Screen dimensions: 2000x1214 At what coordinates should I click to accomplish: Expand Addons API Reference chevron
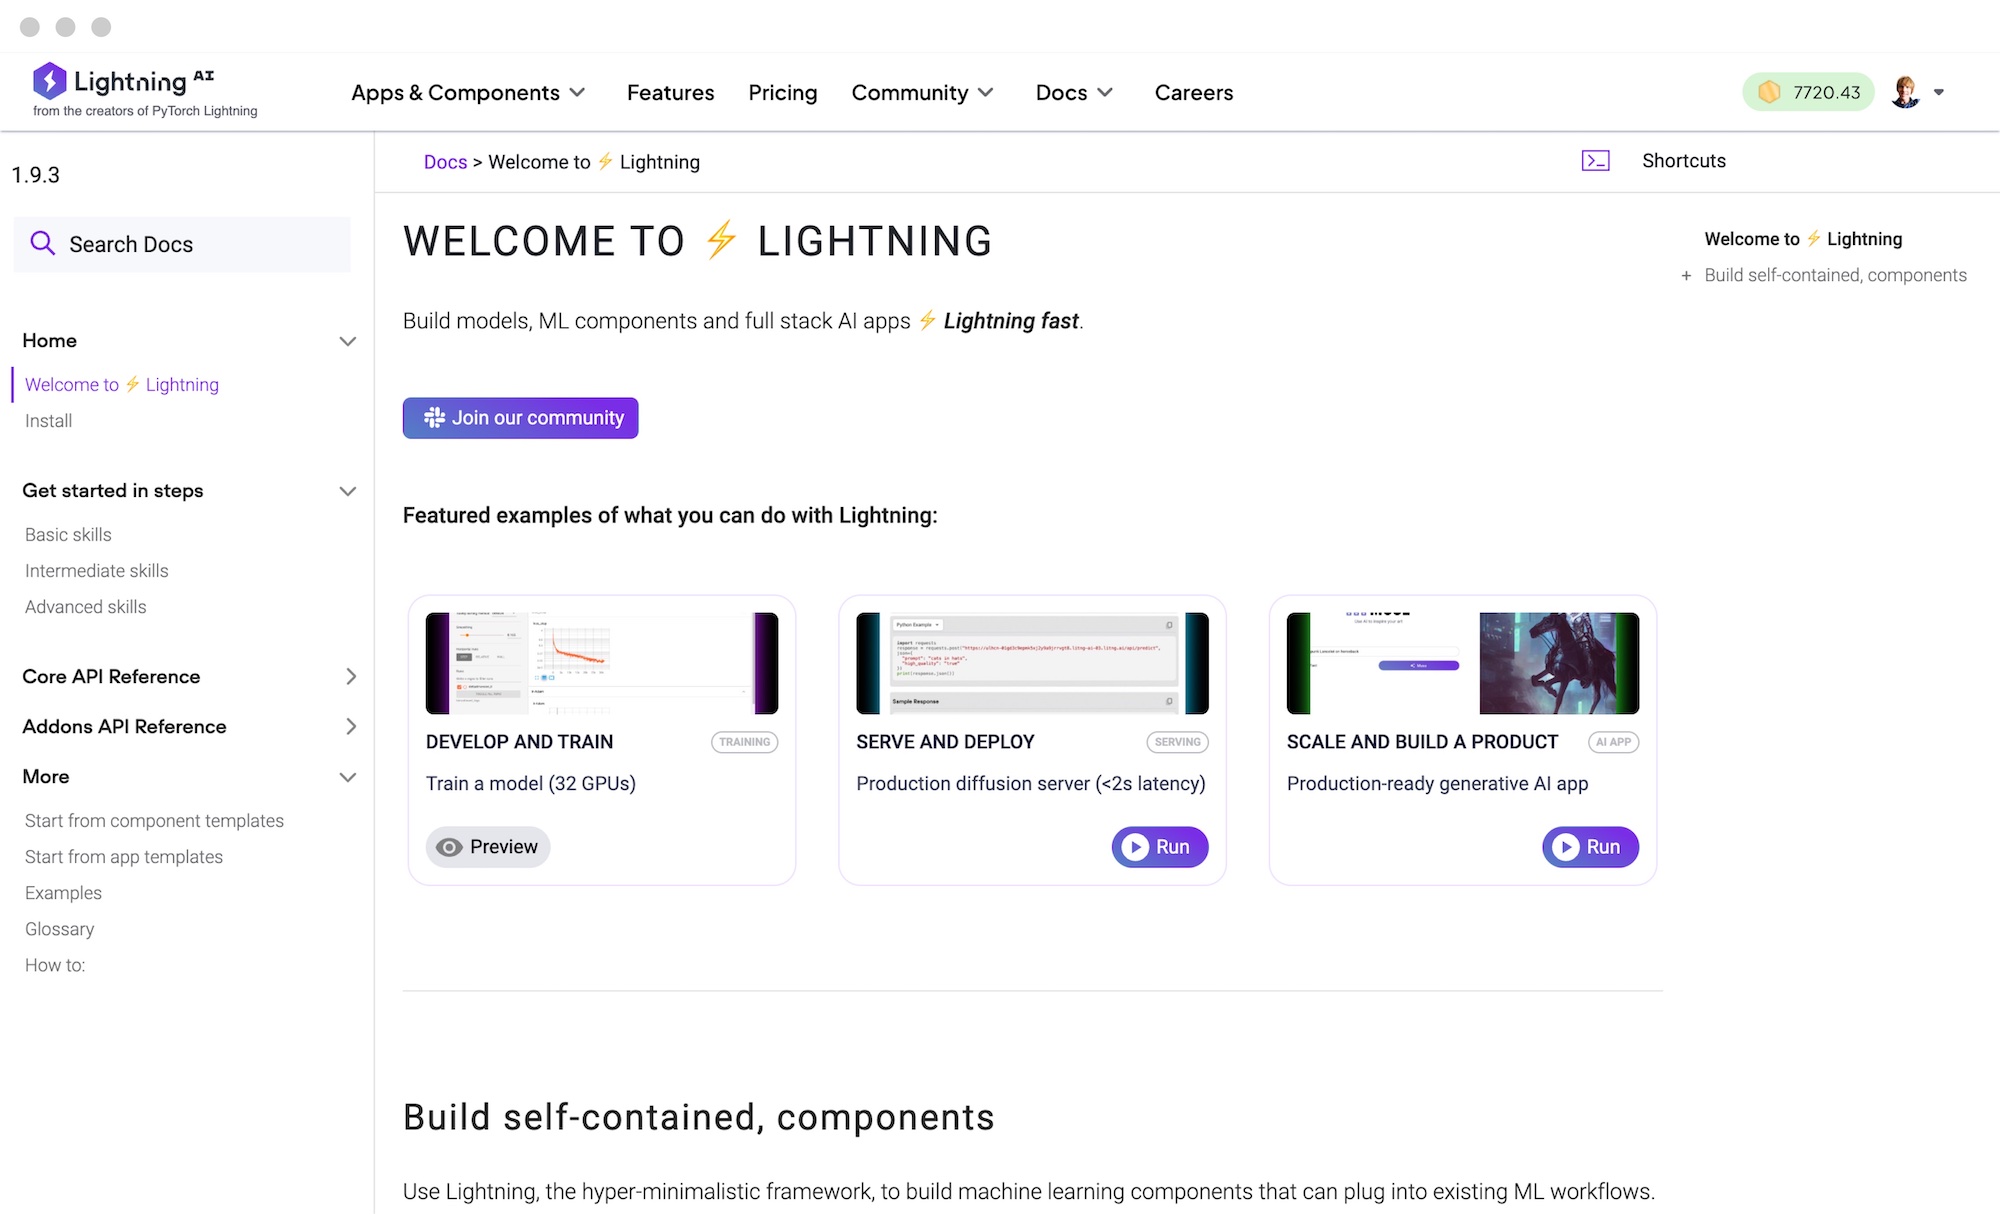point(350,727)
